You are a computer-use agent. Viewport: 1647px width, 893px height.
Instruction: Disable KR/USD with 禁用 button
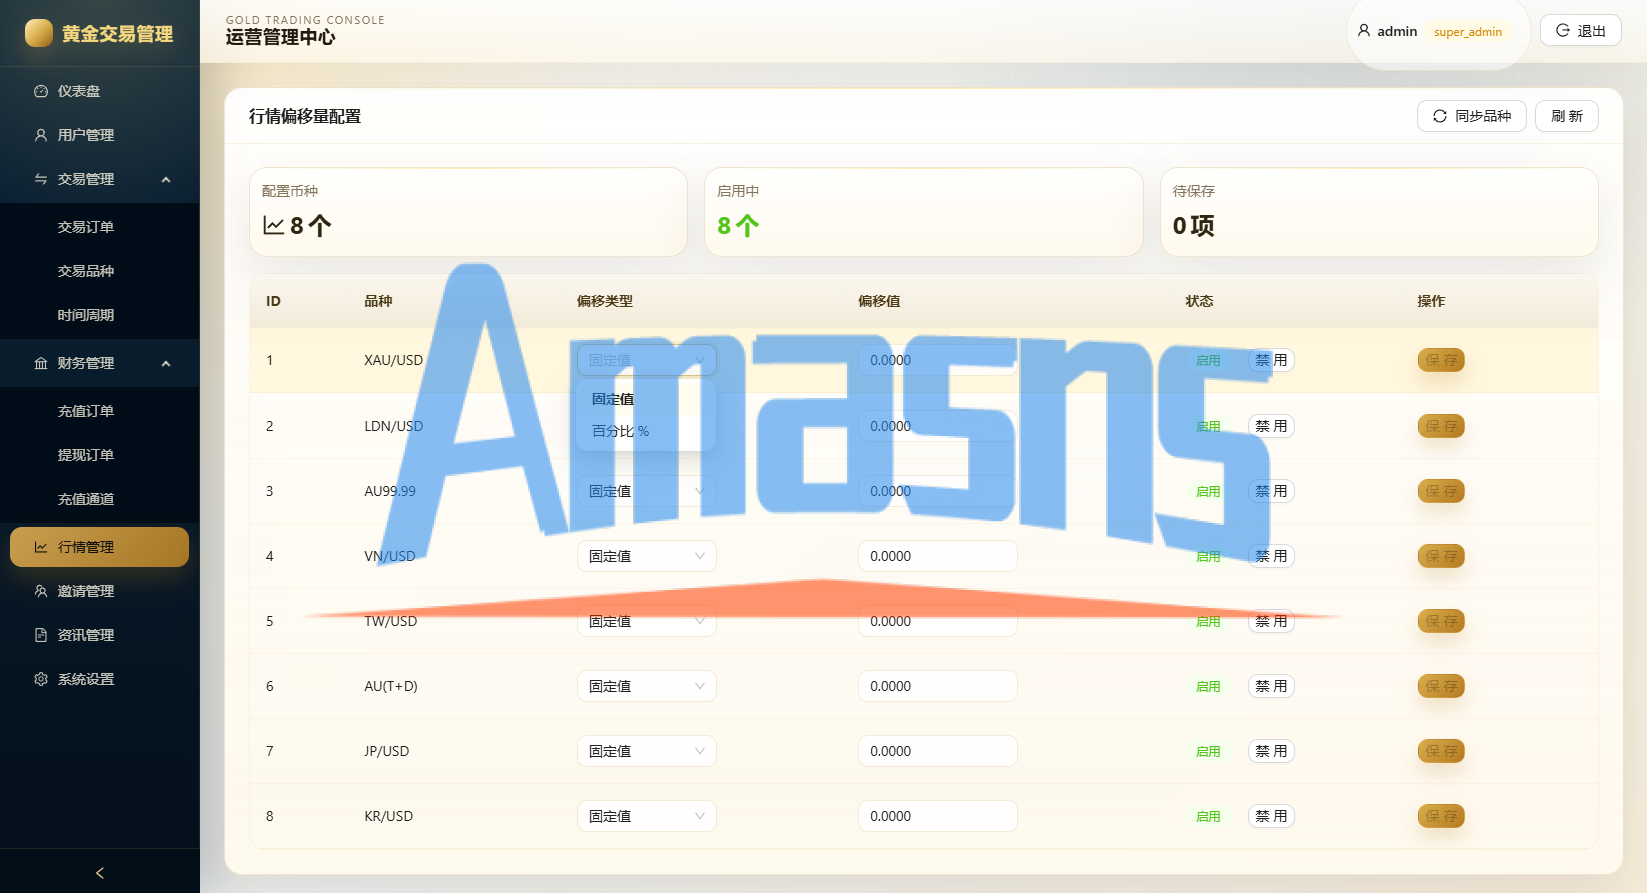pos(1271,816)
